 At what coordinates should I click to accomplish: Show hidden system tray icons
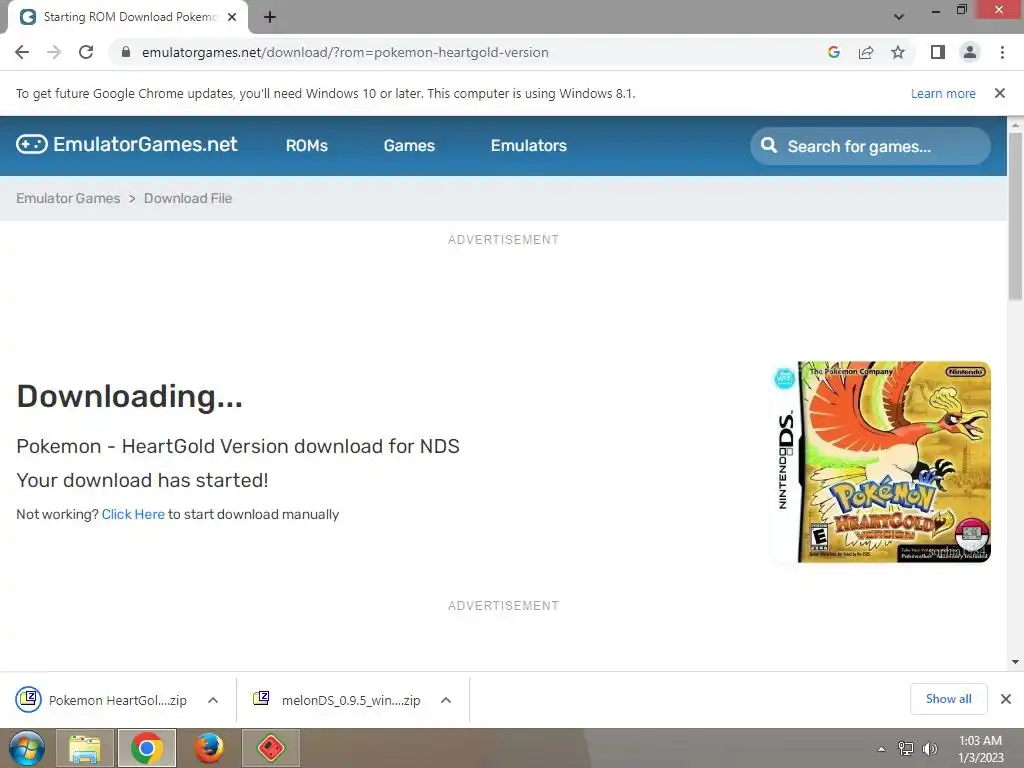(882, 749)
